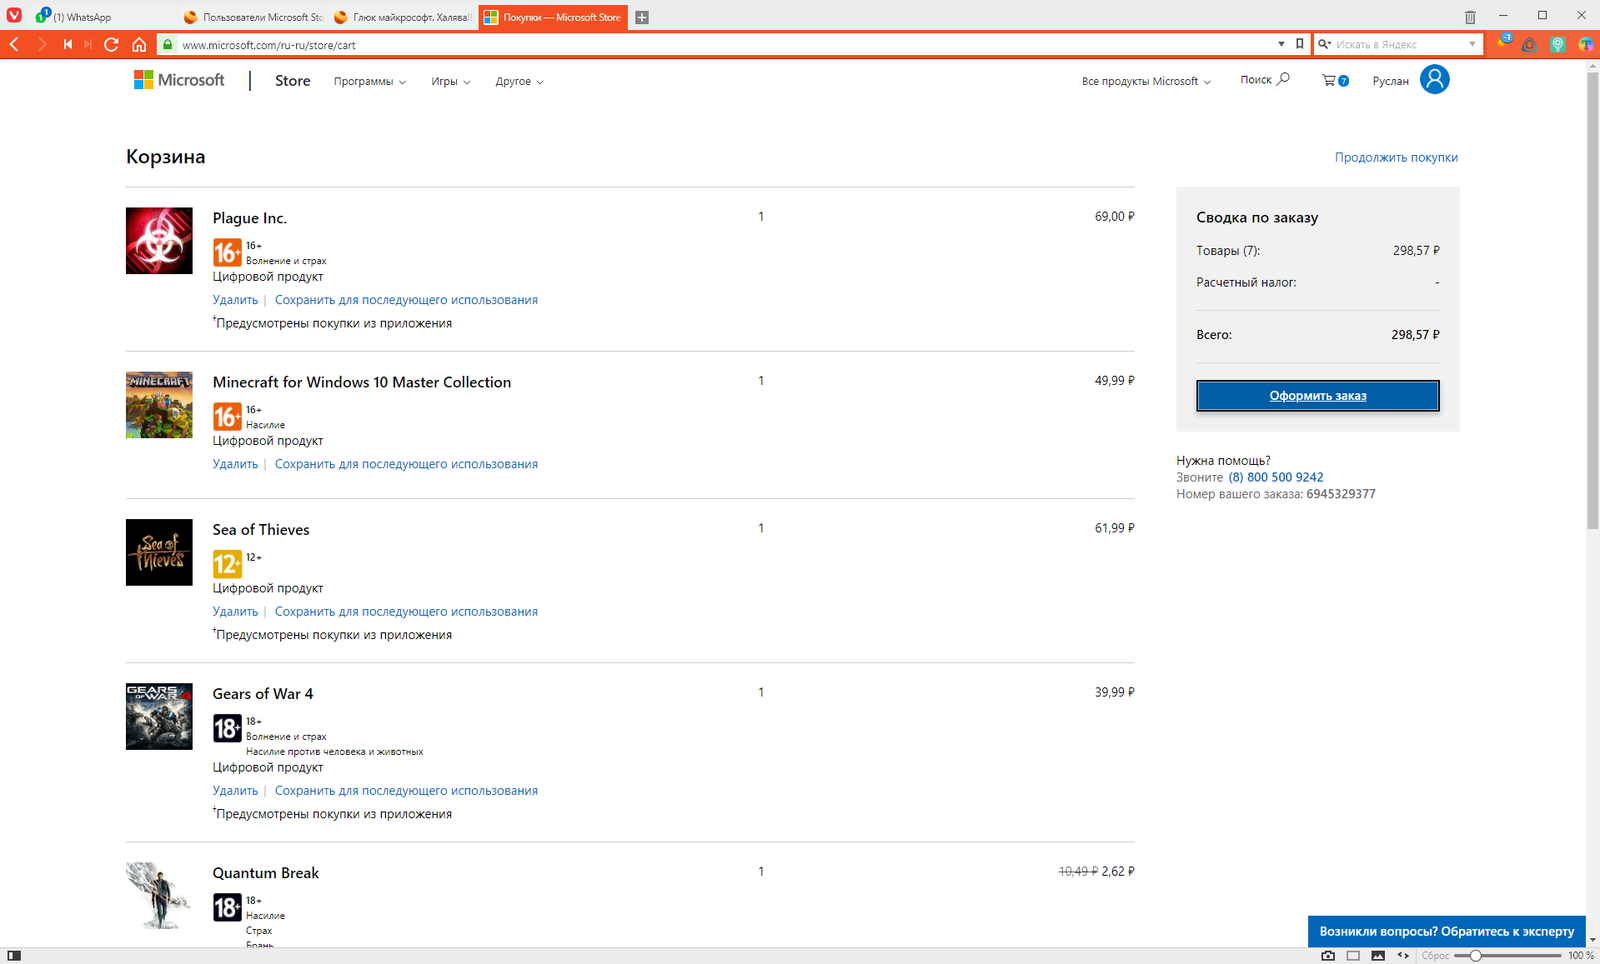Image resolution: width=1600 pixels, height=964 pixels.
Task: Expand the Другое menu
Action: 519,81
